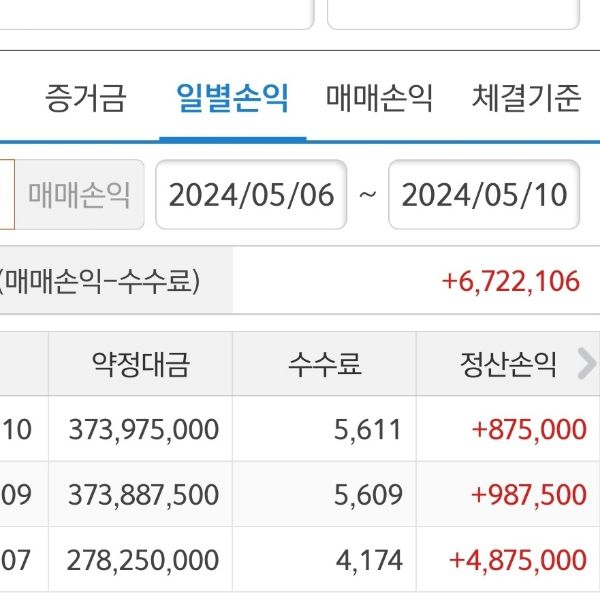Click the +4,875,000 settlement profit cell

tap(518, 559)
